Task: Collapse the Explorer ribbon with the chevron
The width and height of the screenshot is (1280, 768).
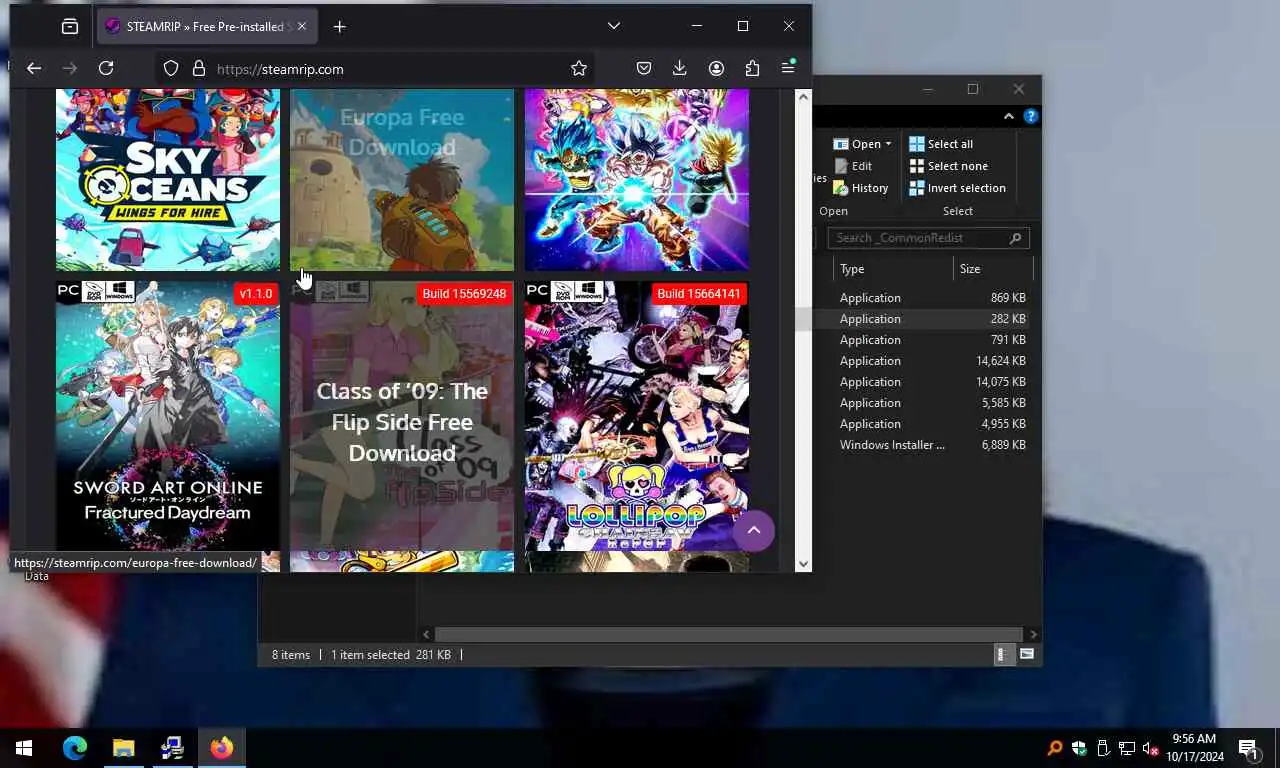Action: 1009,117
